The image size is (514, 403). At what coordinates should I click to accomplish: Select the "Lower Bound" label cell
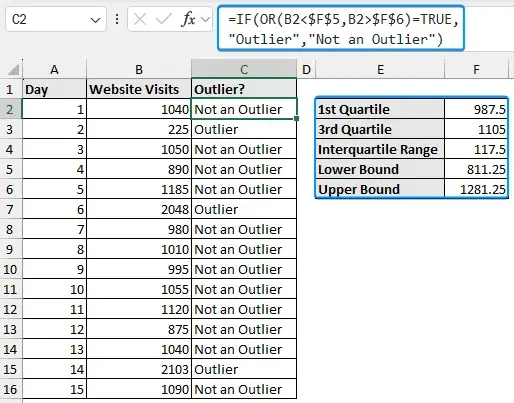[380, 169]
